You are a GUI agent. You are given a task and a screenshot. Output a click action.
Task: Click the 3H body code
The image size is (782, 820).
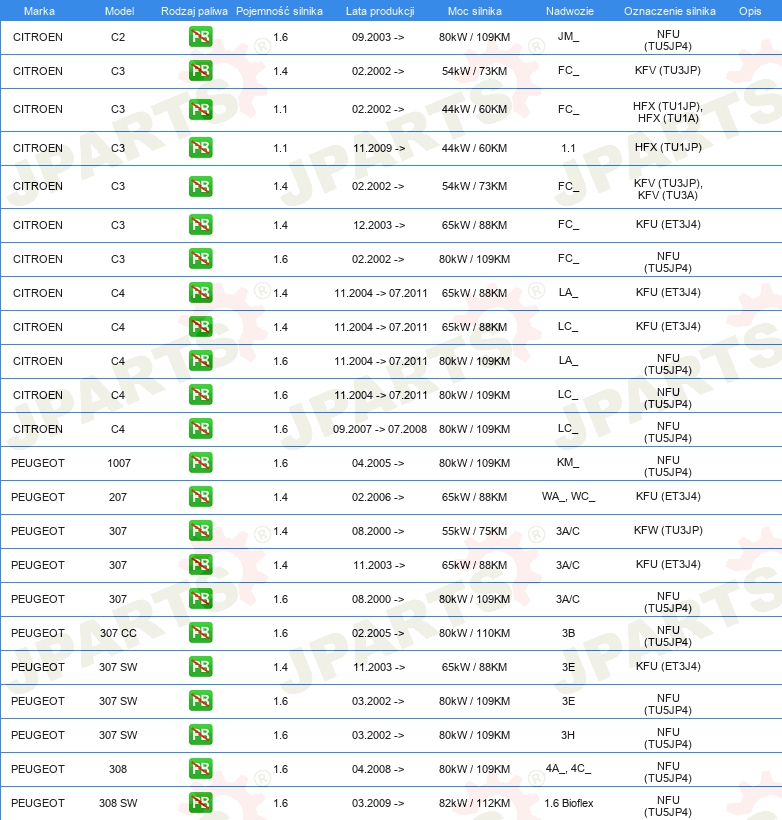click(x=568, y=735)
